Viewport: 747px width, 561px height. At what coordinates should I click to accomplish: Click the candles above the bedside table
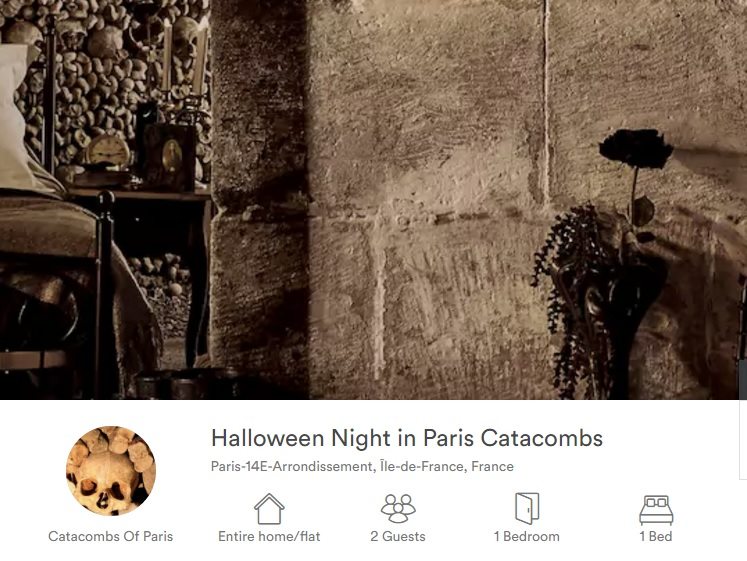[x=183, y=57]
